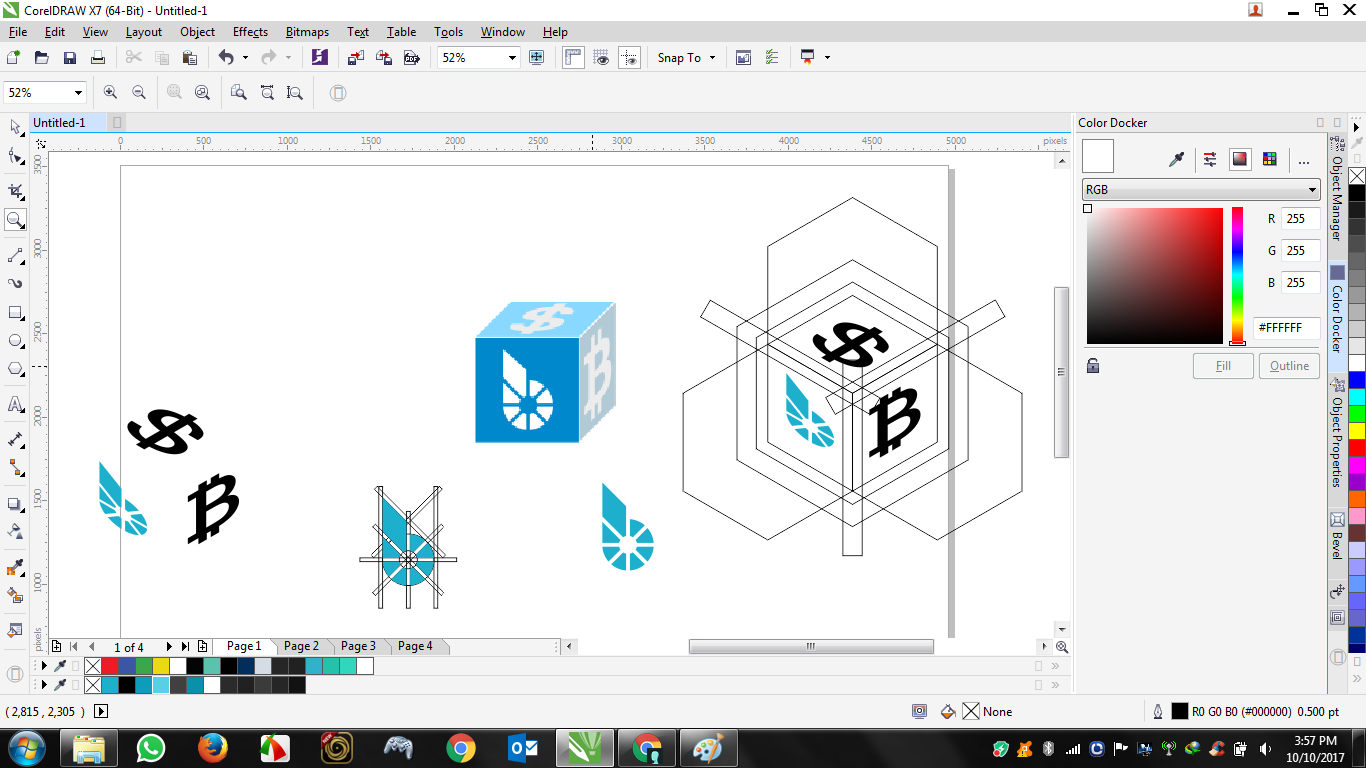
Task: Select the Polygon tool
Action: tap(15, 369)
